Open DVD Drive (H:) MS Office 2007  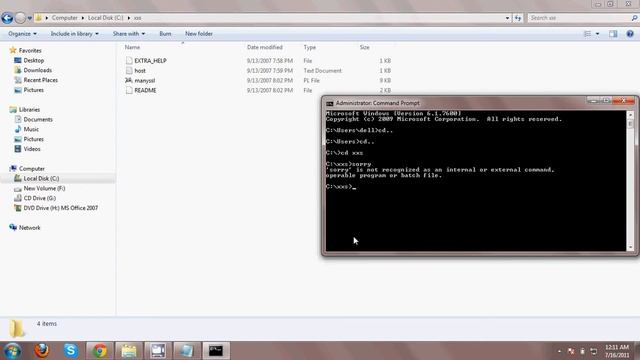click(x=60, y=208)
